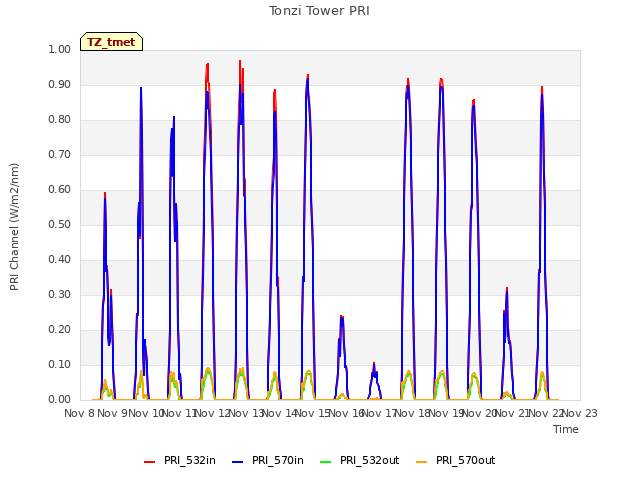Click the 0.90 y-axis tick label
640x480 pixels.
[60, 84]
